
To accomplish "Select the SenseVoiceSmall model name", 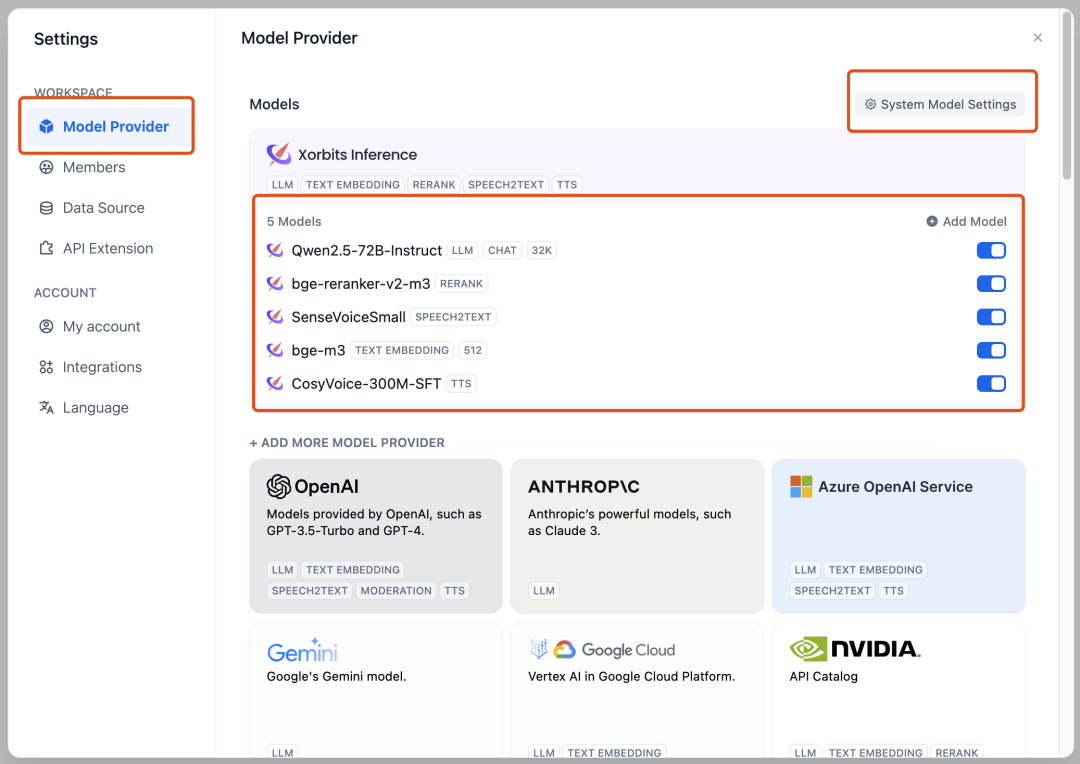I will point(349,317).
